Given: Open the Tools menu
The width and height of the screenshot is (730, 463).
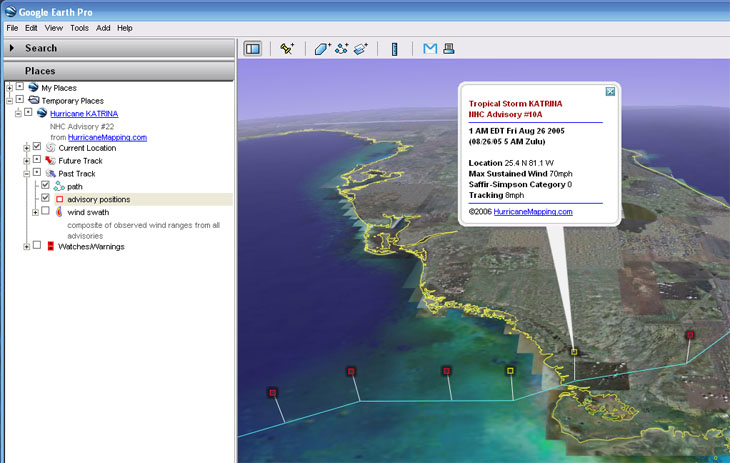Looking at the screenshot, I should click(x=79, y=28).
